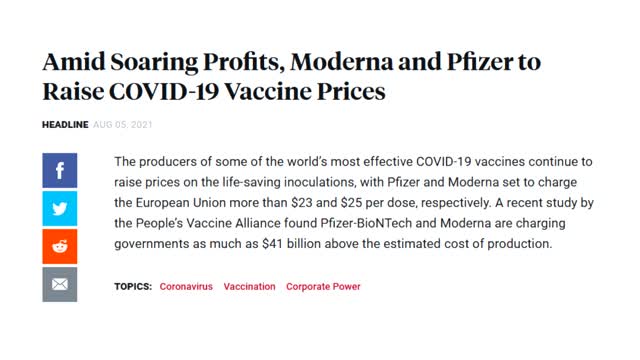Click the TOPICS label
This screenshot has height=360, width=640.
(x=133, y=287)
